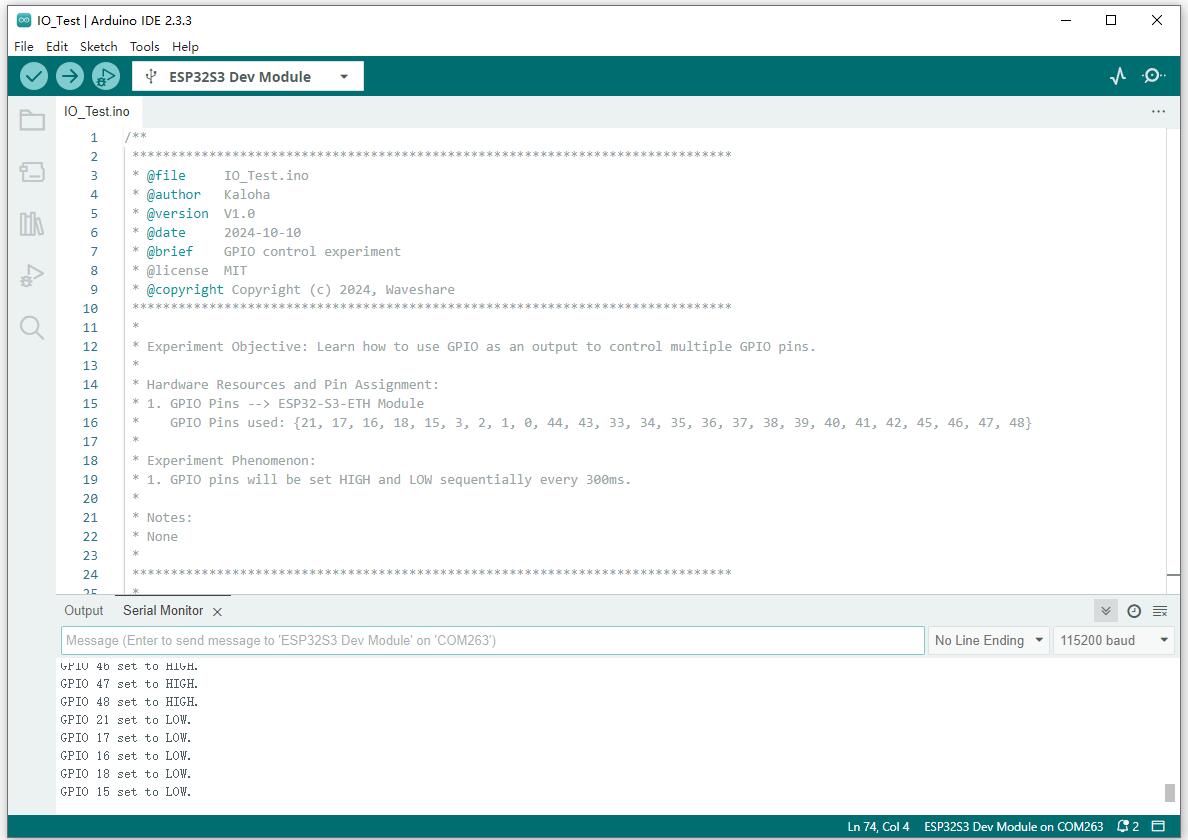Image resolution: width=1188 pixels, height=840 pixels.
Task: Click the serial message input field
Action: point(492,640)
